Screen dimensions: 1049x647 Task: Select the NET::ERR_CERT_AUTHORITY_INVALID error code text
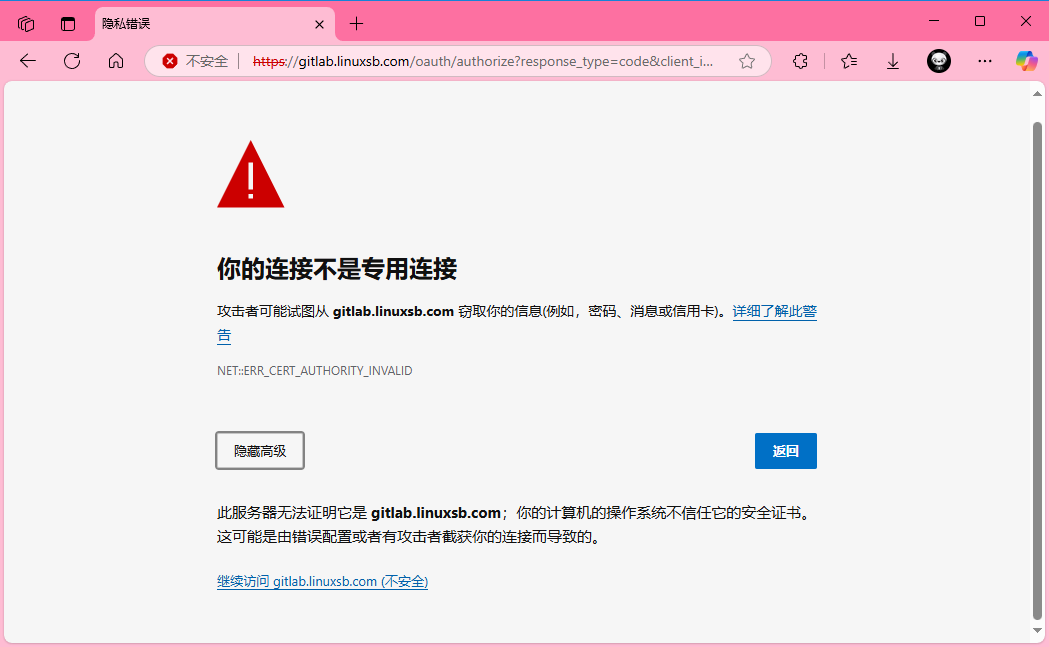coord(314,371)
